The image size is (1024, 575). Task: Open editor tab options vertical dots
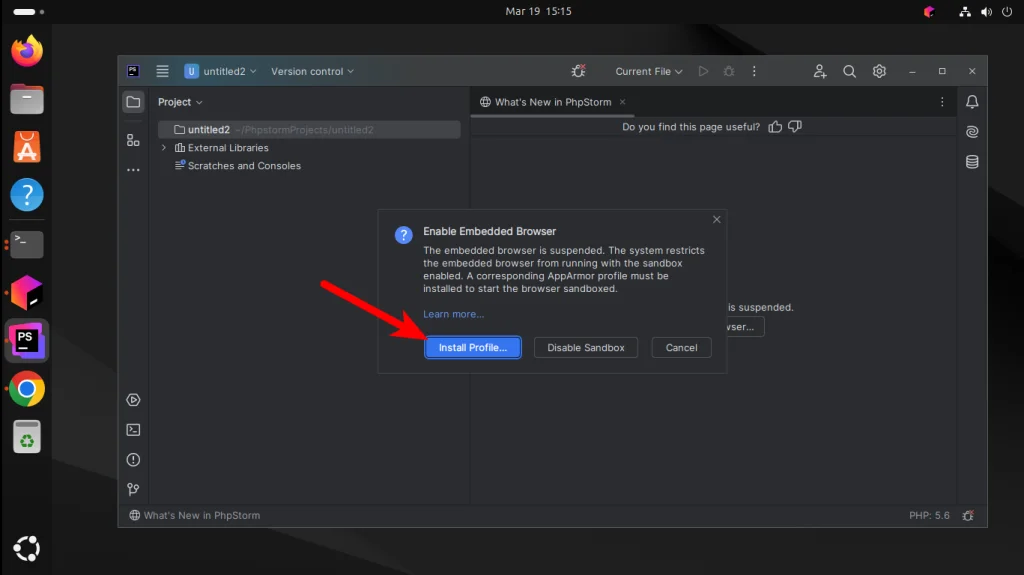pos(942,102)
